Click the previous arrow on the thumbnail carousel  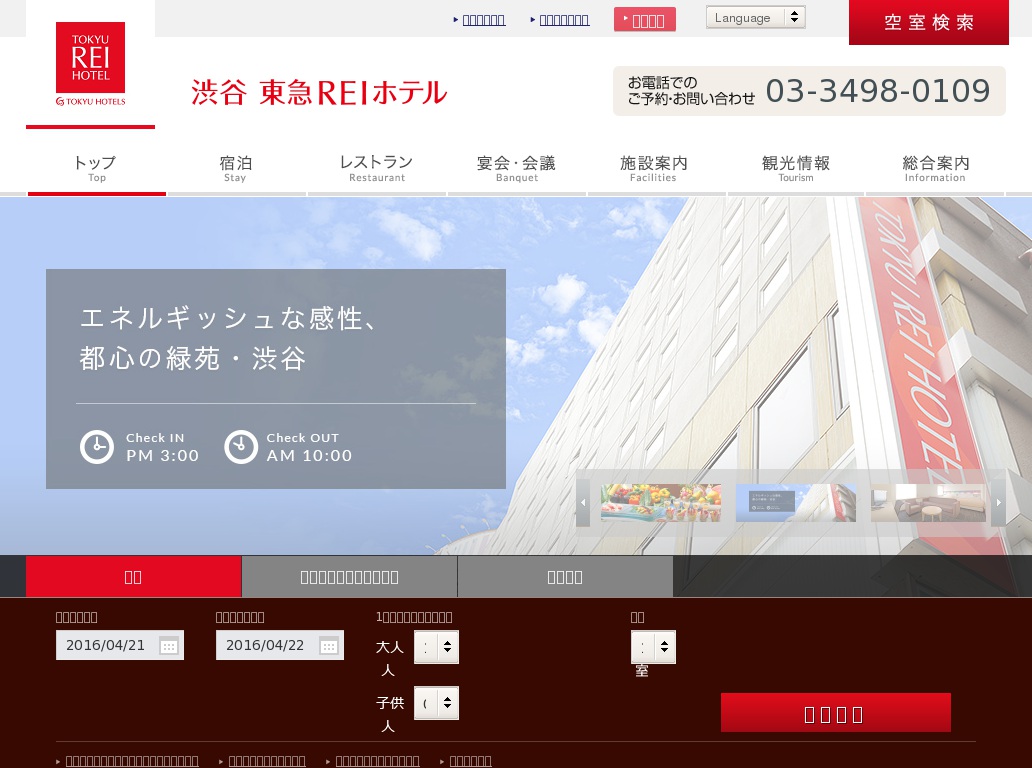(582, 503)
